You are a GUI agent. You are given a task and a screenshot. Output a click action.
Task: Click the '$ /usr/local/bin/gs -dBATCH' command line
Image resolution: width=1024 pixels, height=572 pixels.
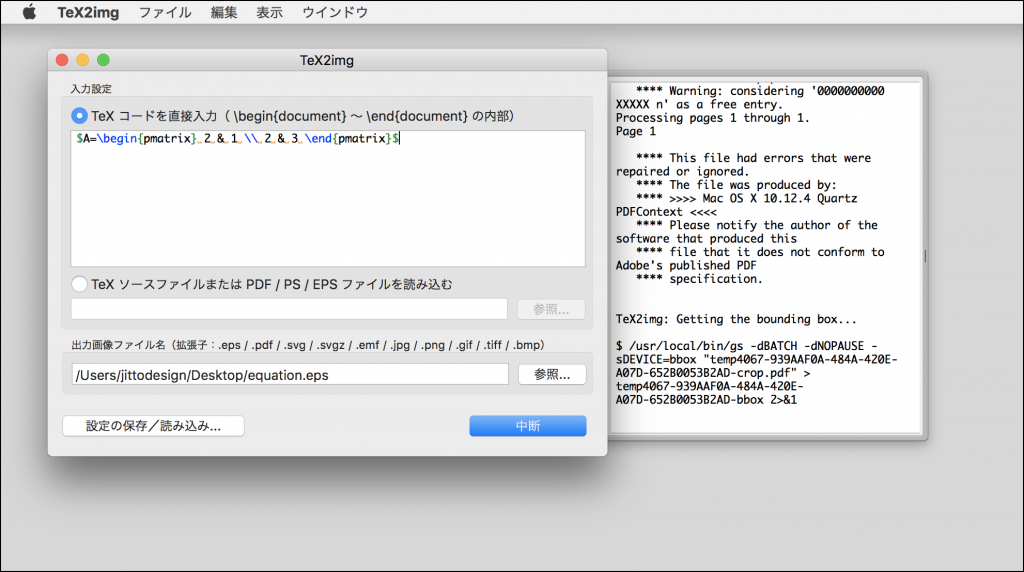746,346
